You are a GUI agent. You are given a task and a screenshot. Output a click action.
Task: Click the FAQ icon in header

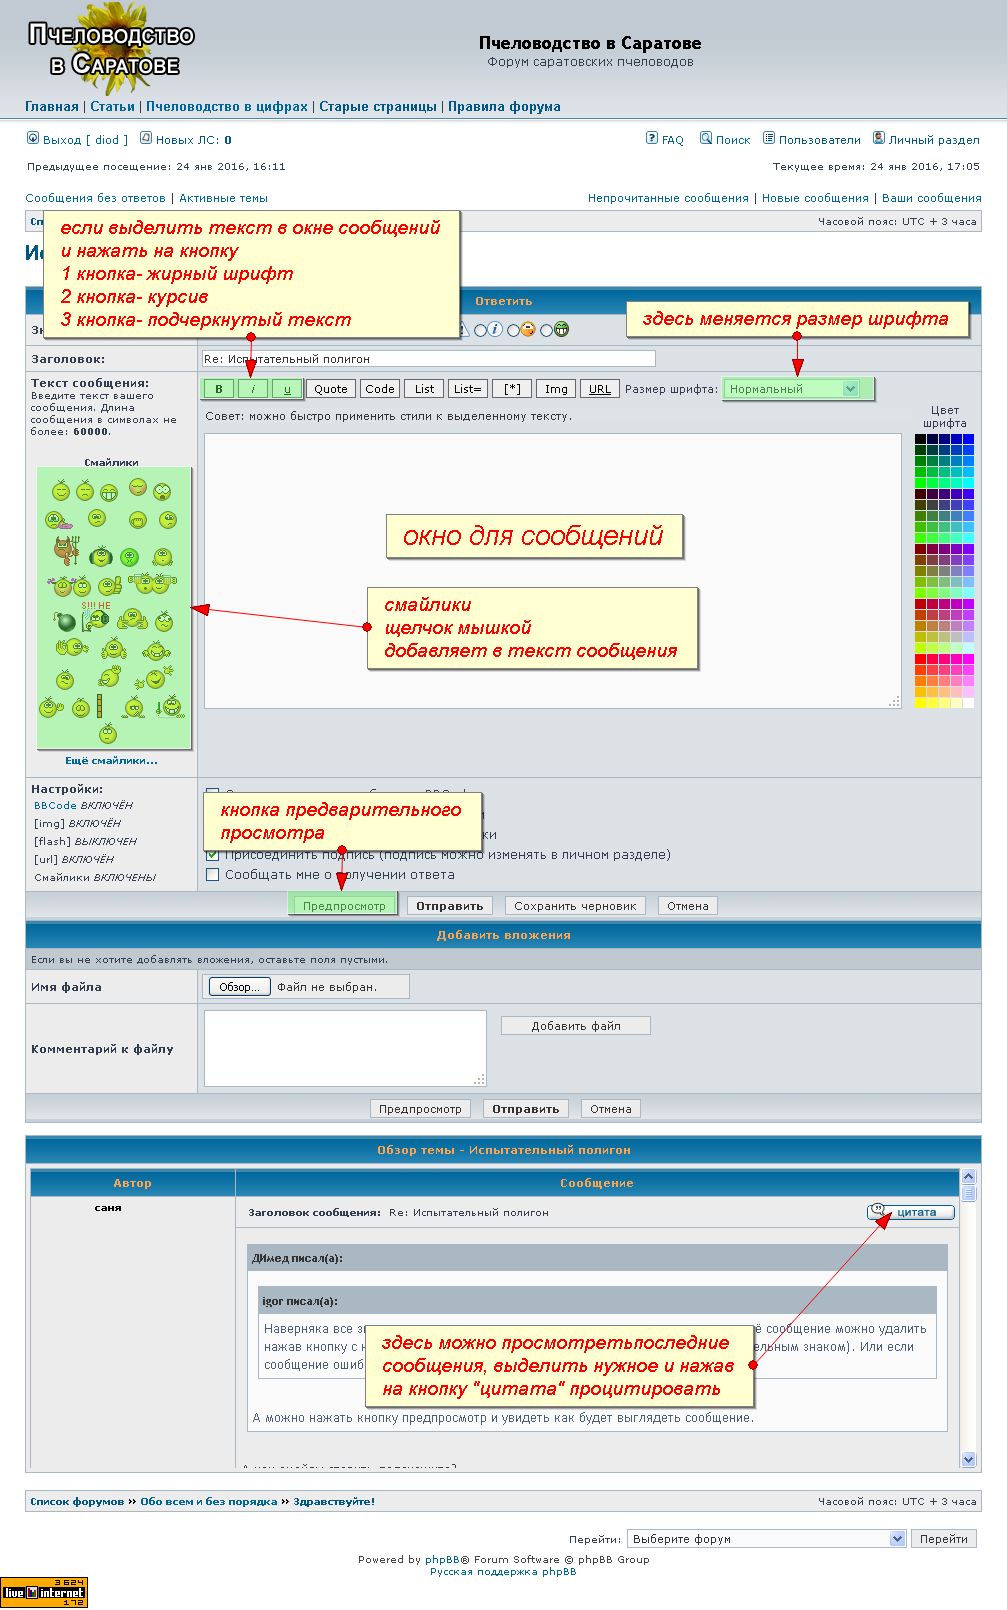click(652, 139)
